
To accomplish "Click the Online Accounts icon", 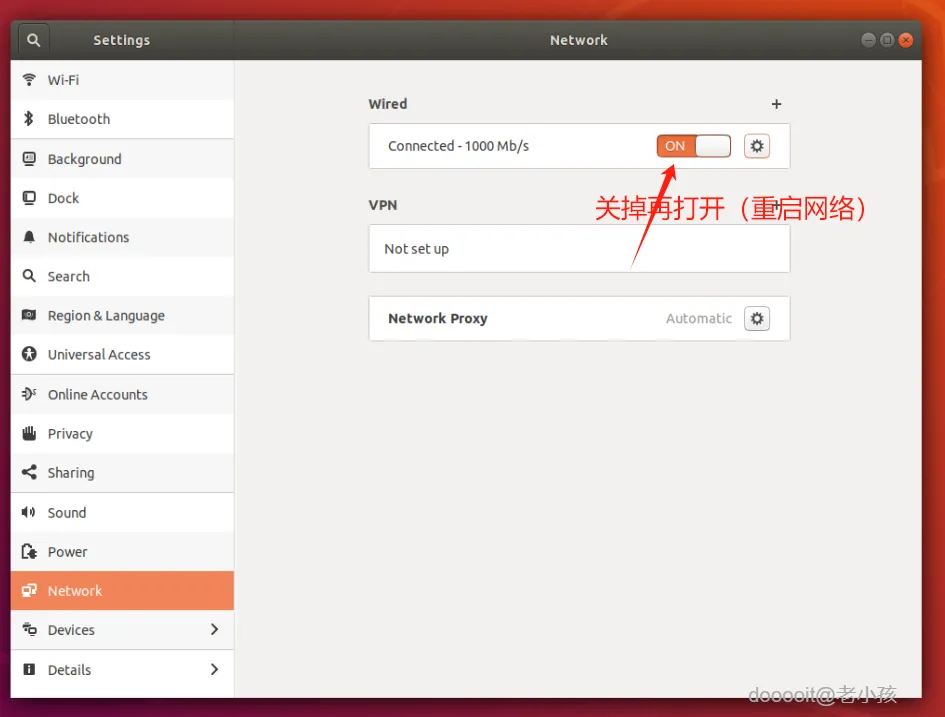I will pos(29,394).
